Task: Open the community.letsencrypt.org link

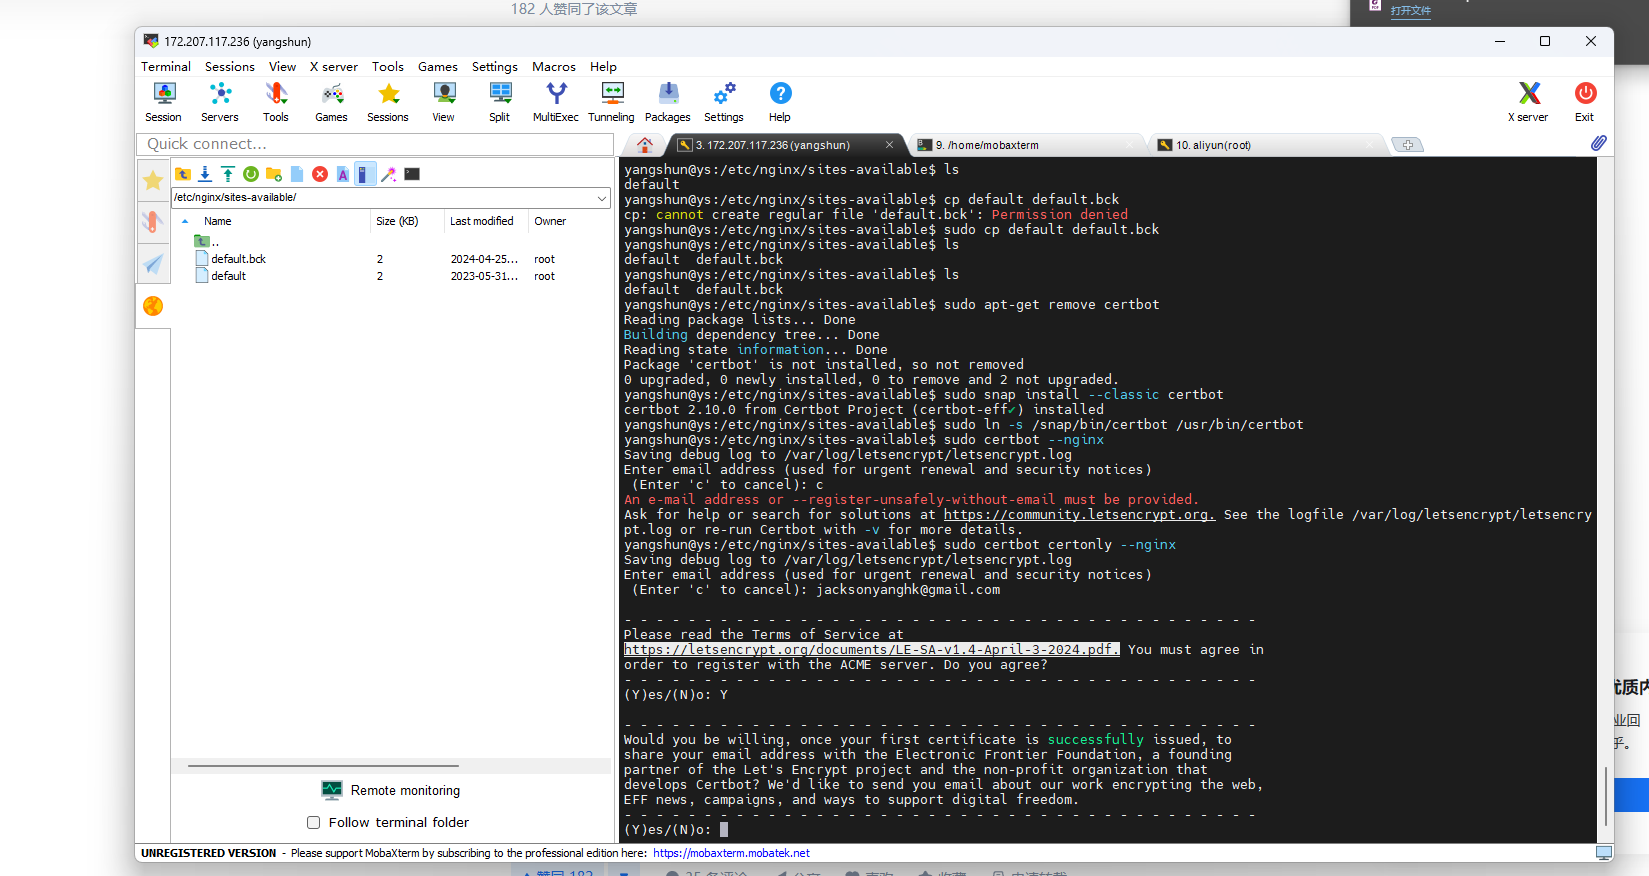Action: click(x=1079, y=514)
